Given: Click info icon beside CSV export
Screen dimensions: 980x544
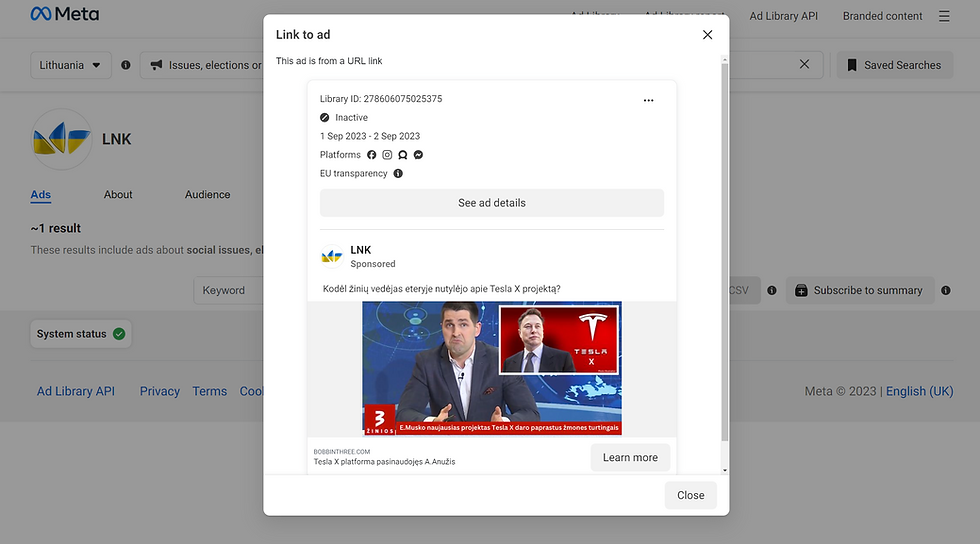Looking at the screenshot, I should point(772,290).
